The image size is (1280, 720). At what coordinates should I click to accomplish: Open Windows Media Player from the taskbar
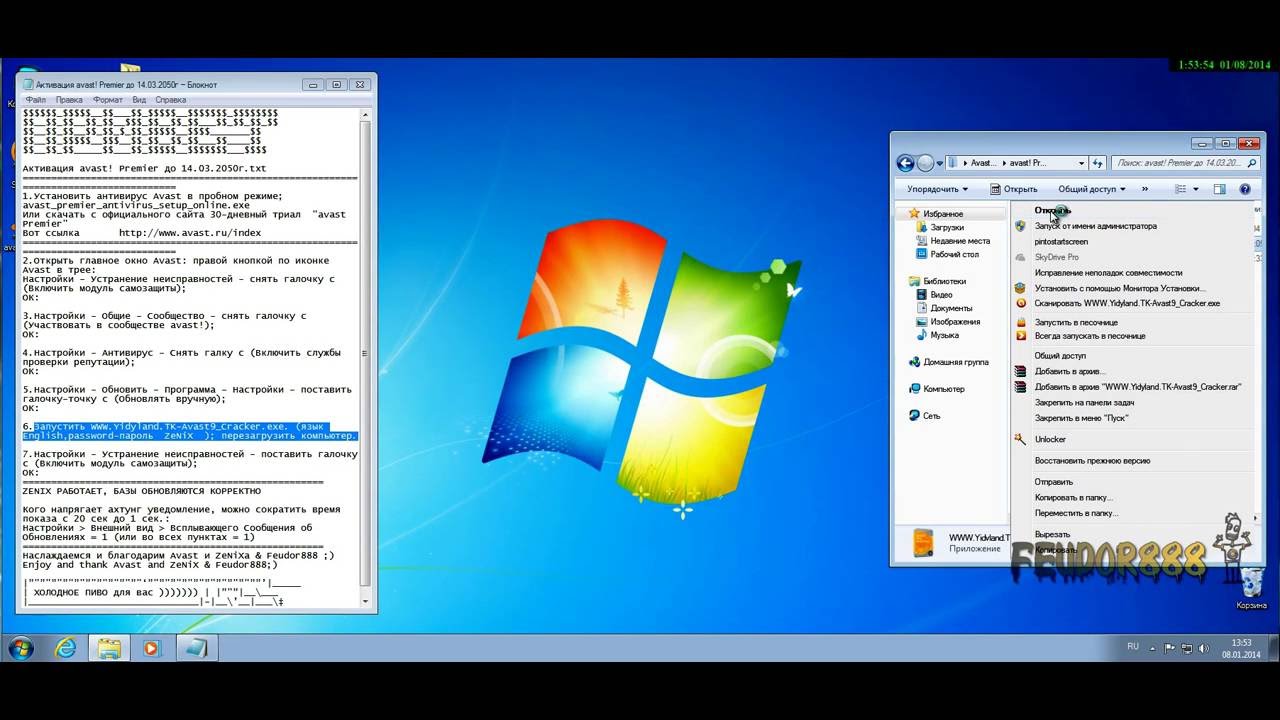pos(151,648)
